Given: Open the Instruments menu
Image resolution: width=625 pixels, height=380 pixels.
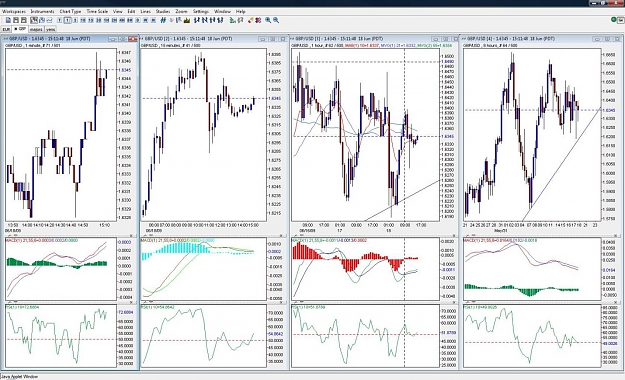Looking at the screenshot, I should [42, 11].
